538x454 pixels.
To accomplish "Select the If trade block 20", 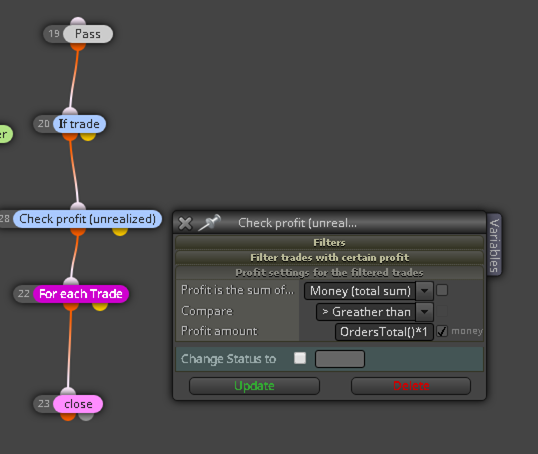I will [79, 124].
